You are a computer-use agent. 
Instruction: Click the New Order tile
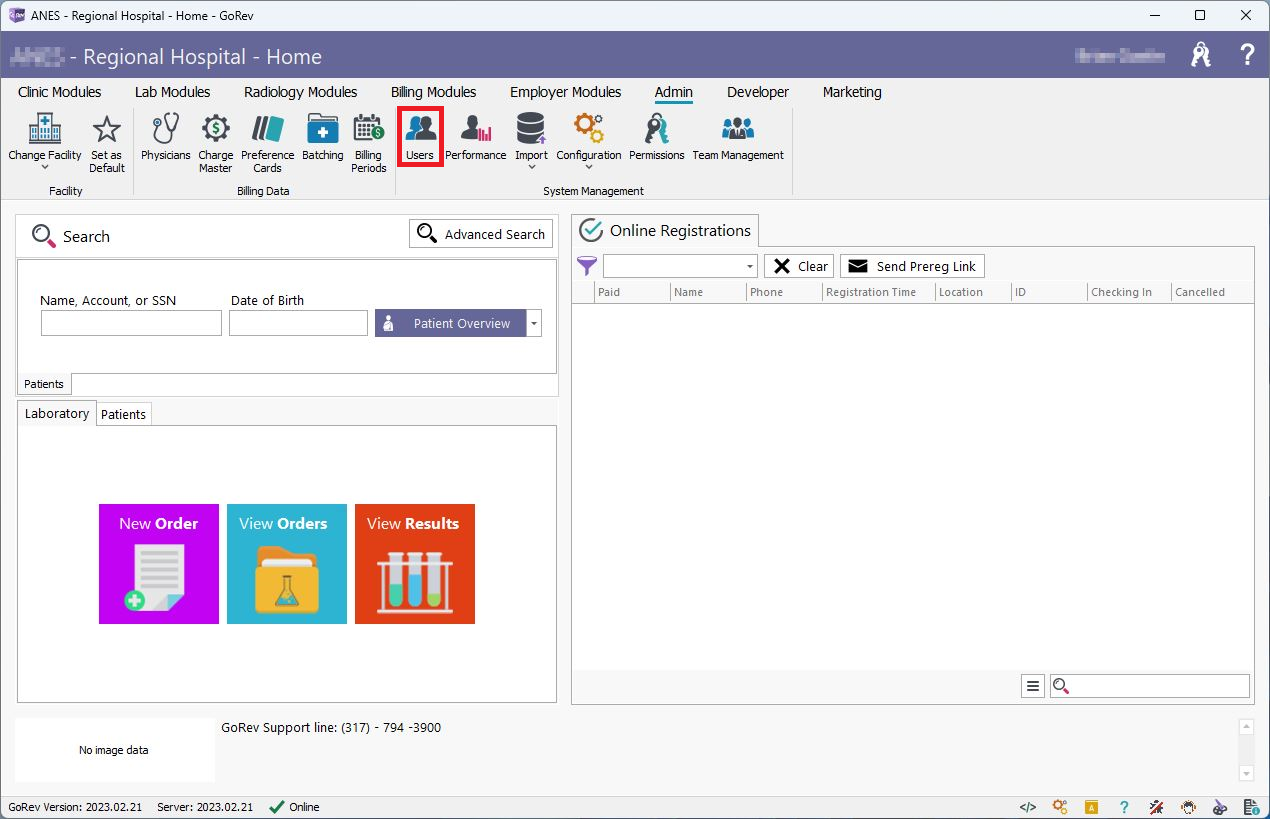tap(159, 564)
